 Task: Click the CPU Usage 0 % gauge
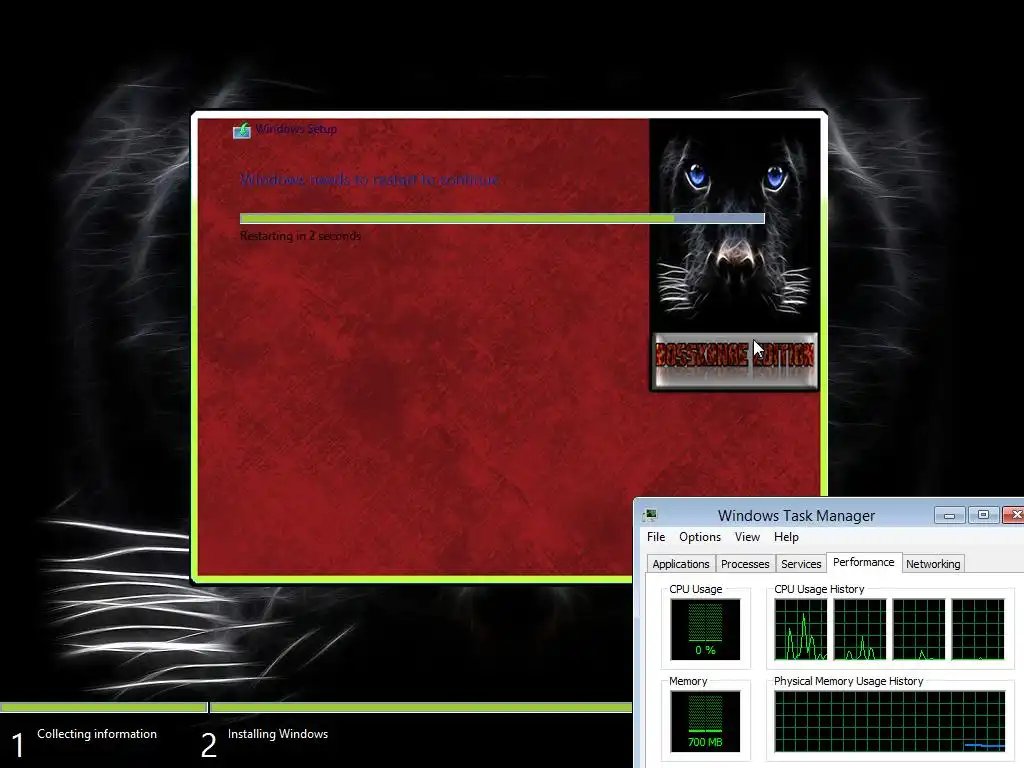[705, 630]
